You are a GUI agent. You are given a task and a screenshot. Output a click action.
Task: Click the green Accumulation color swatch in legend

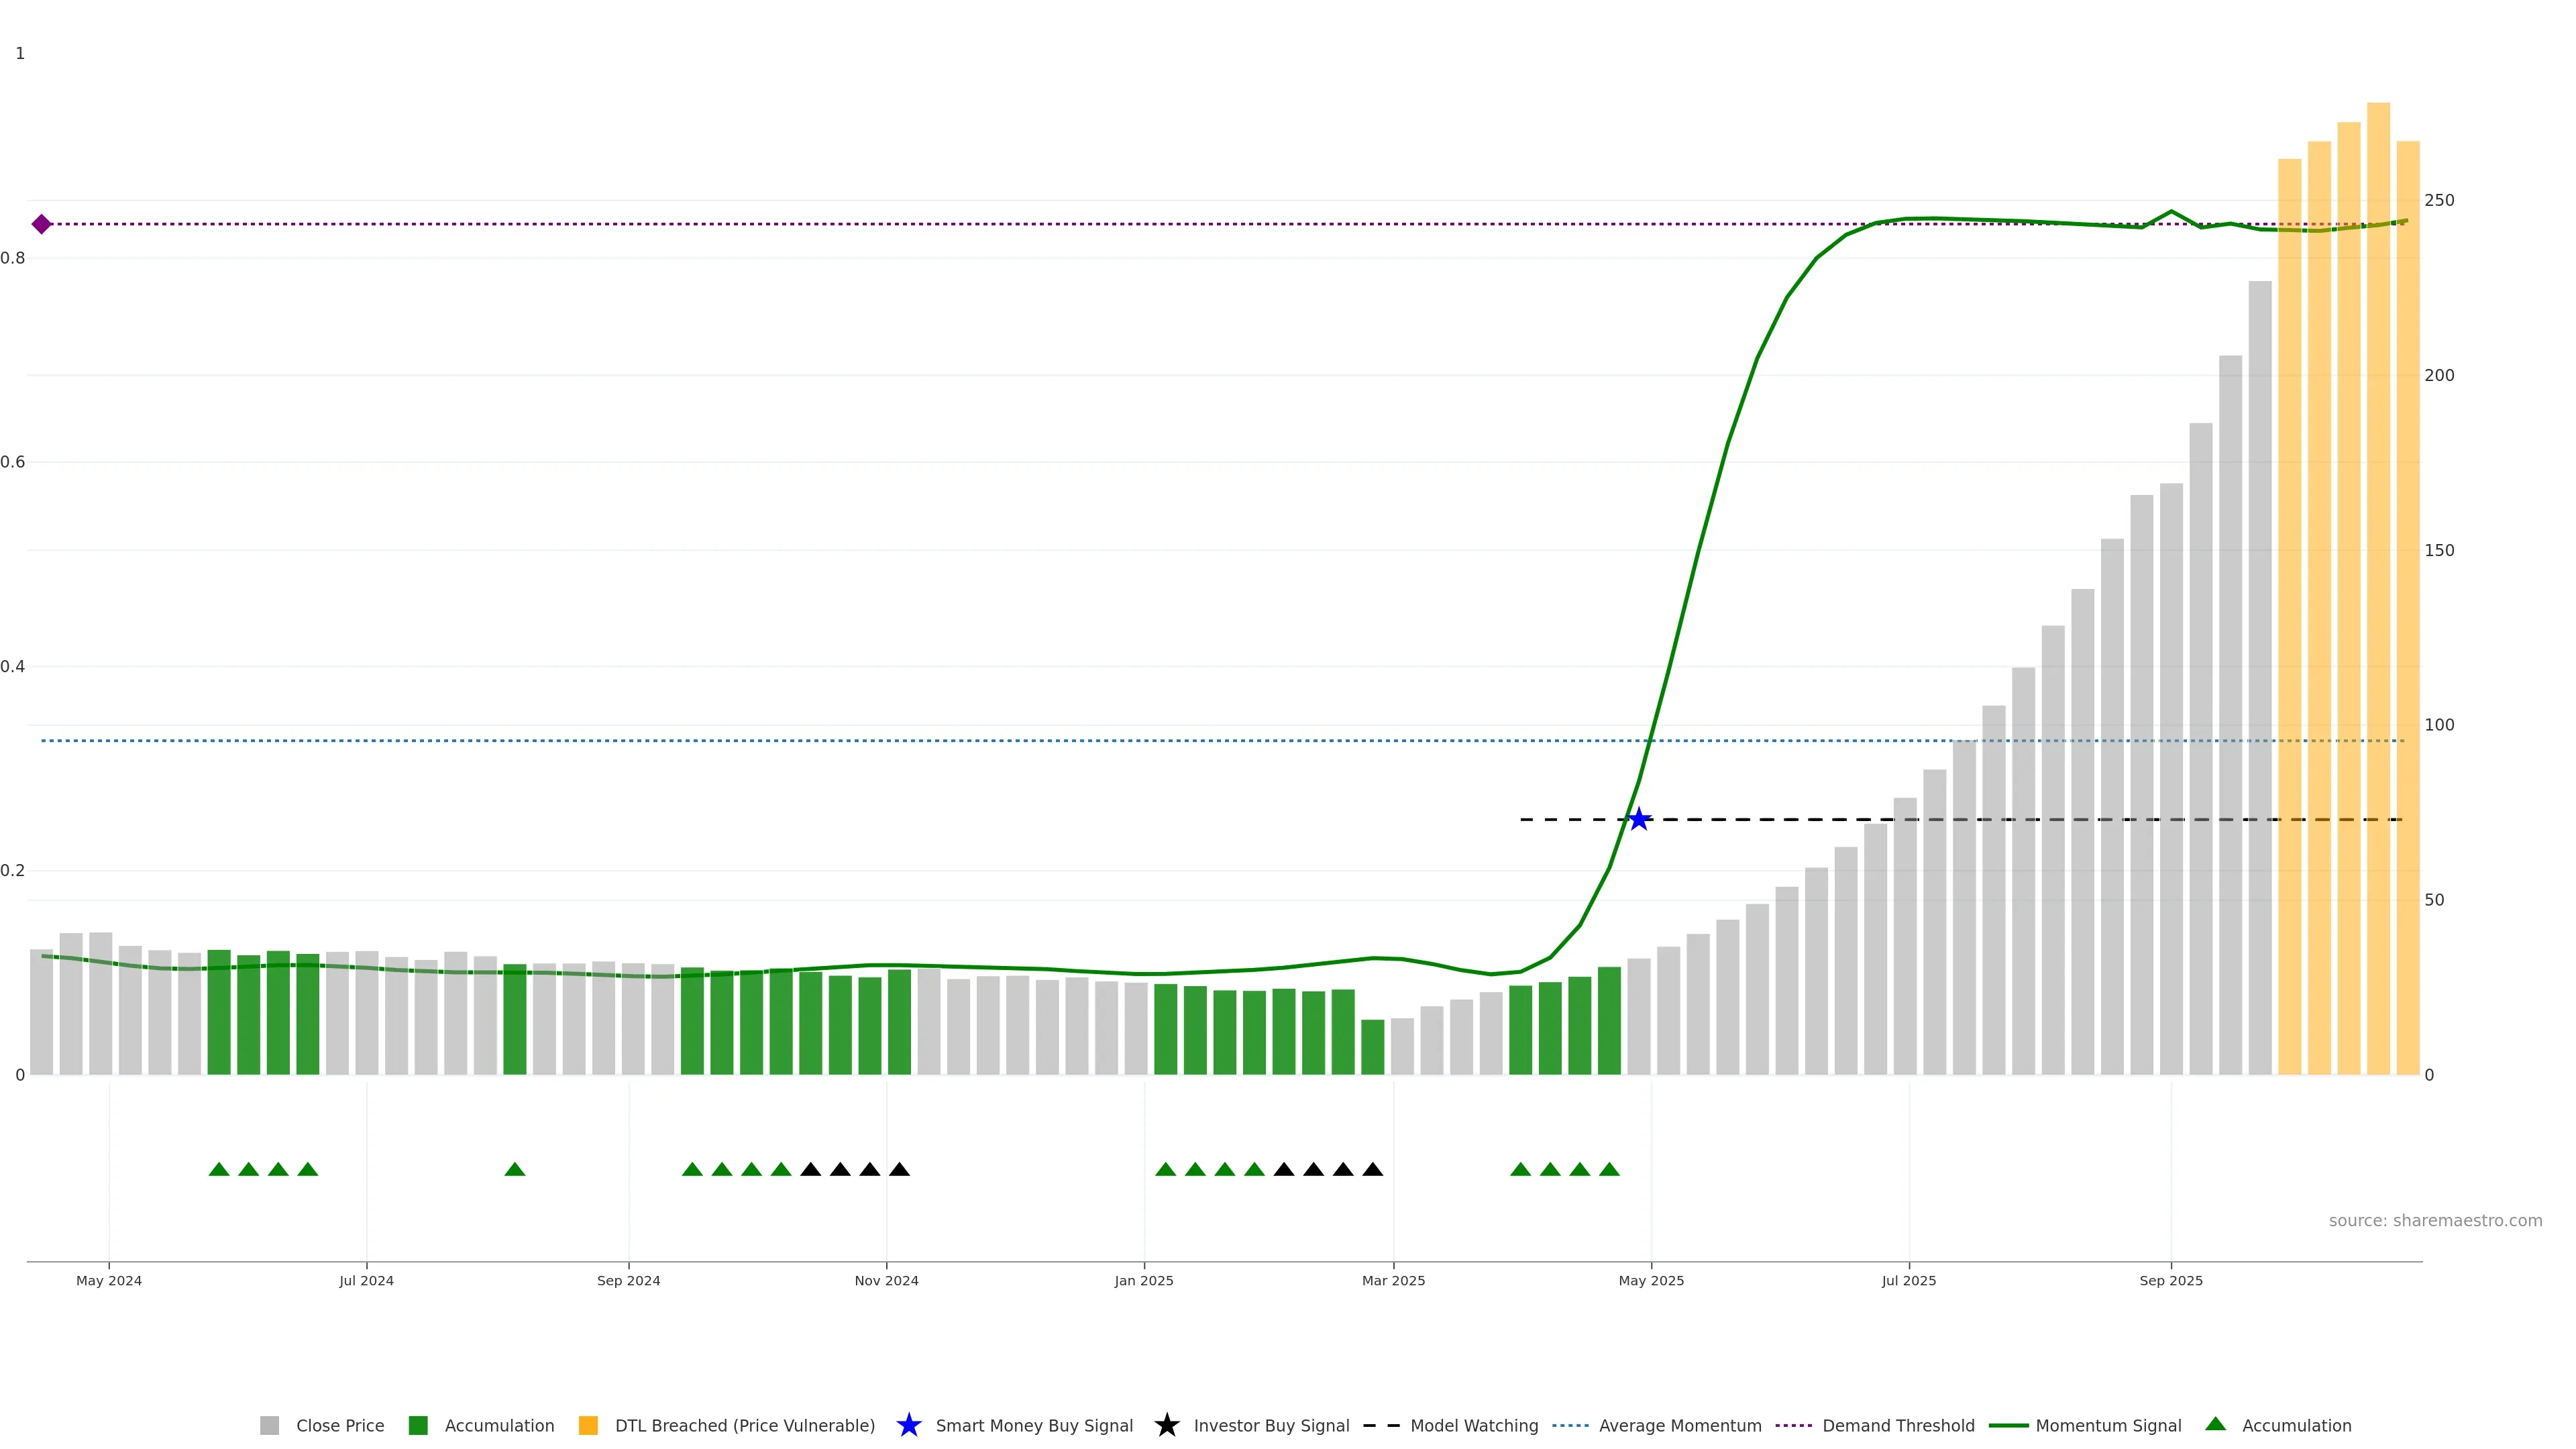point(418,1425)
